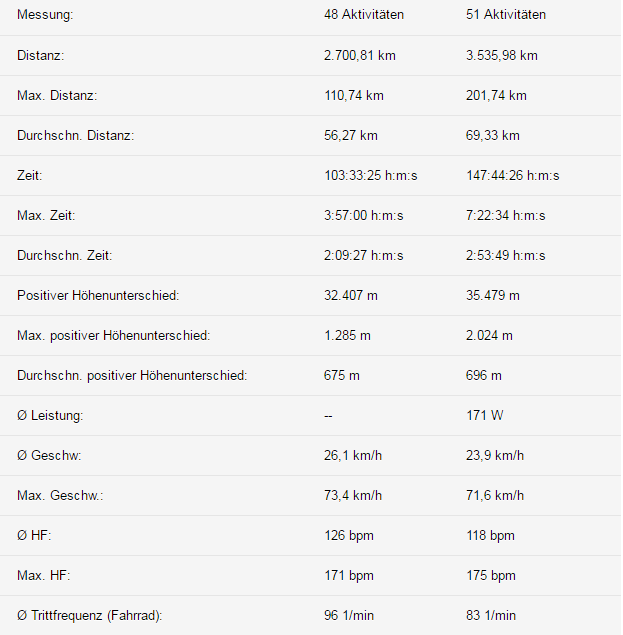Click the power value 171 W
Screen dimensions: 623x635
[485, 416]
